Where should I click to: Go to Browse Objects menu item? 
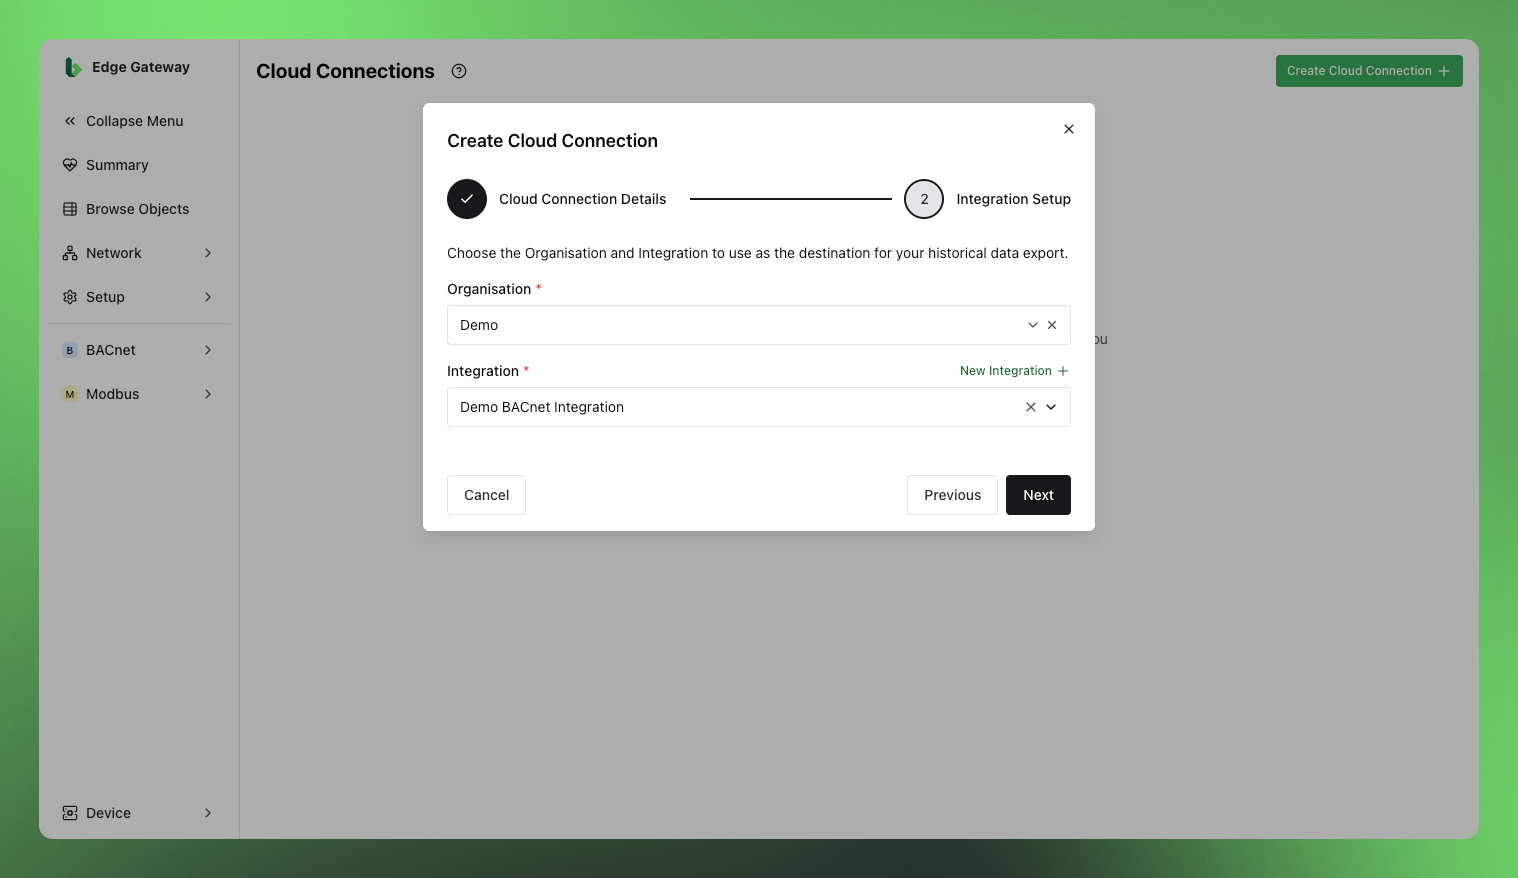coord(139,209)
